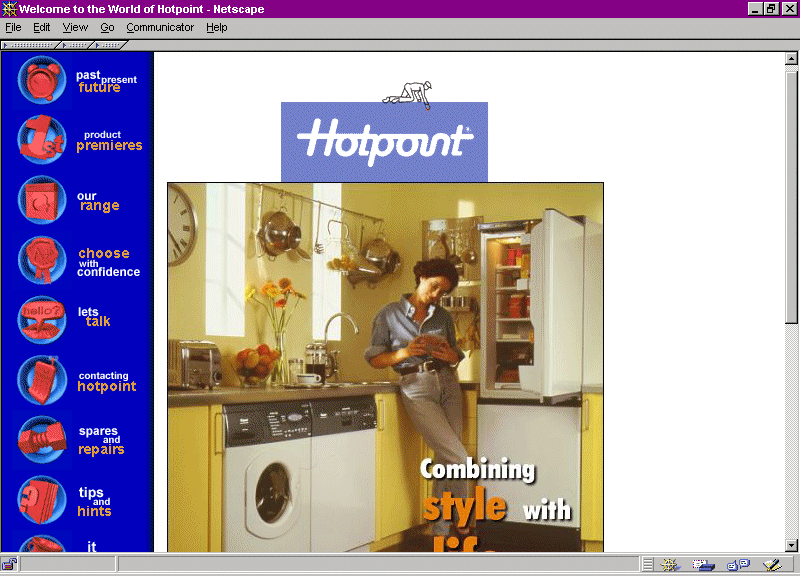
Task: Click the scrollbar down arrow
Action: 791,545
